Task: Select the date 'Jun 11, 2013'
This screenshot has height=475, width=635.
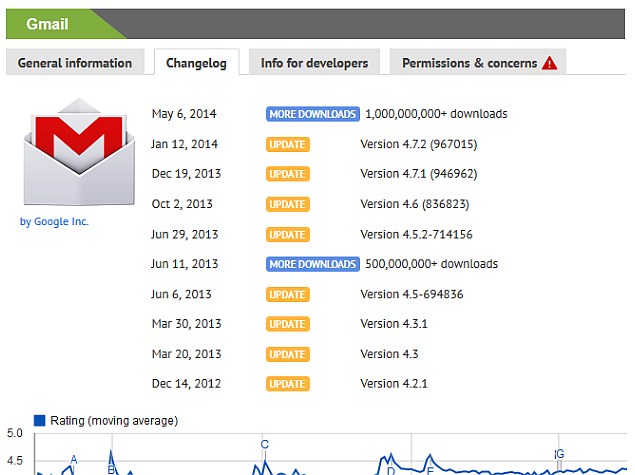Action: [x=185, y=264]
